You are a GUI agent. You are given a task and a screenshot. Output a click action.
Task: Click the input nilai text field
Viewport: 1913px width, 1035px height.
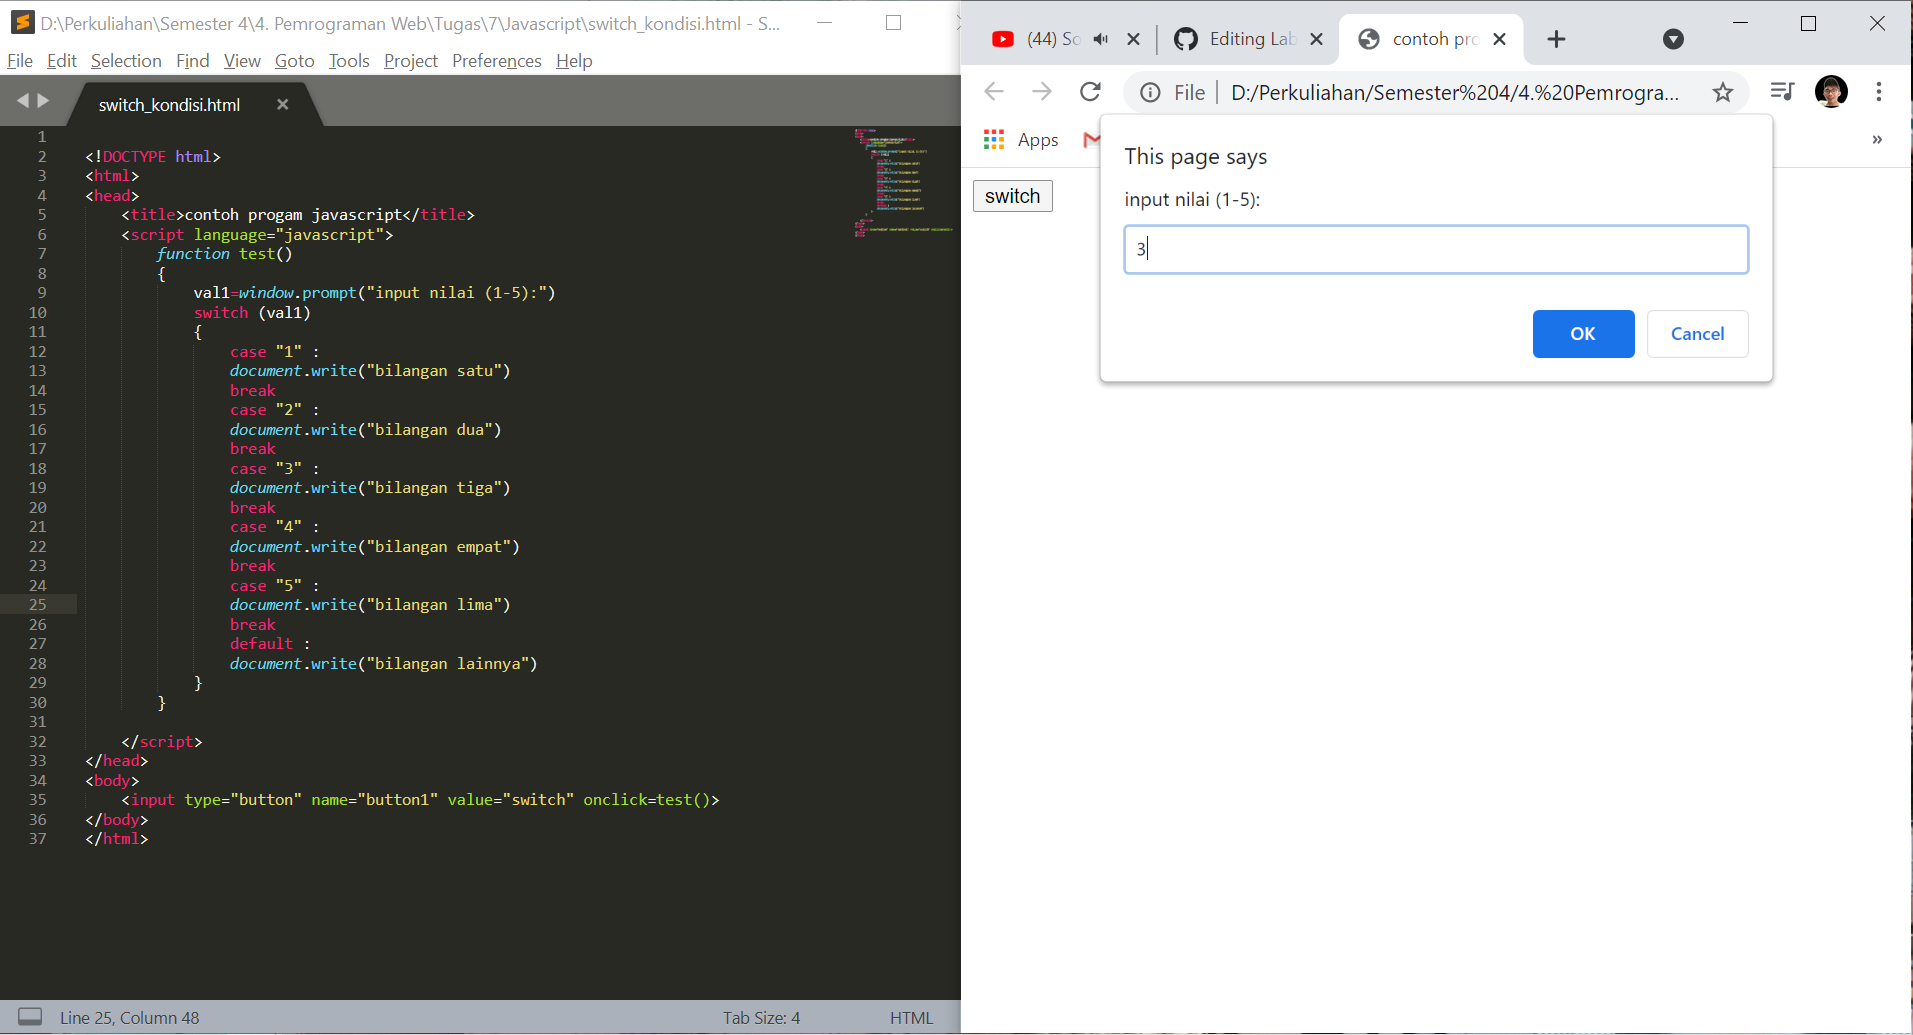pos(1435,249)
